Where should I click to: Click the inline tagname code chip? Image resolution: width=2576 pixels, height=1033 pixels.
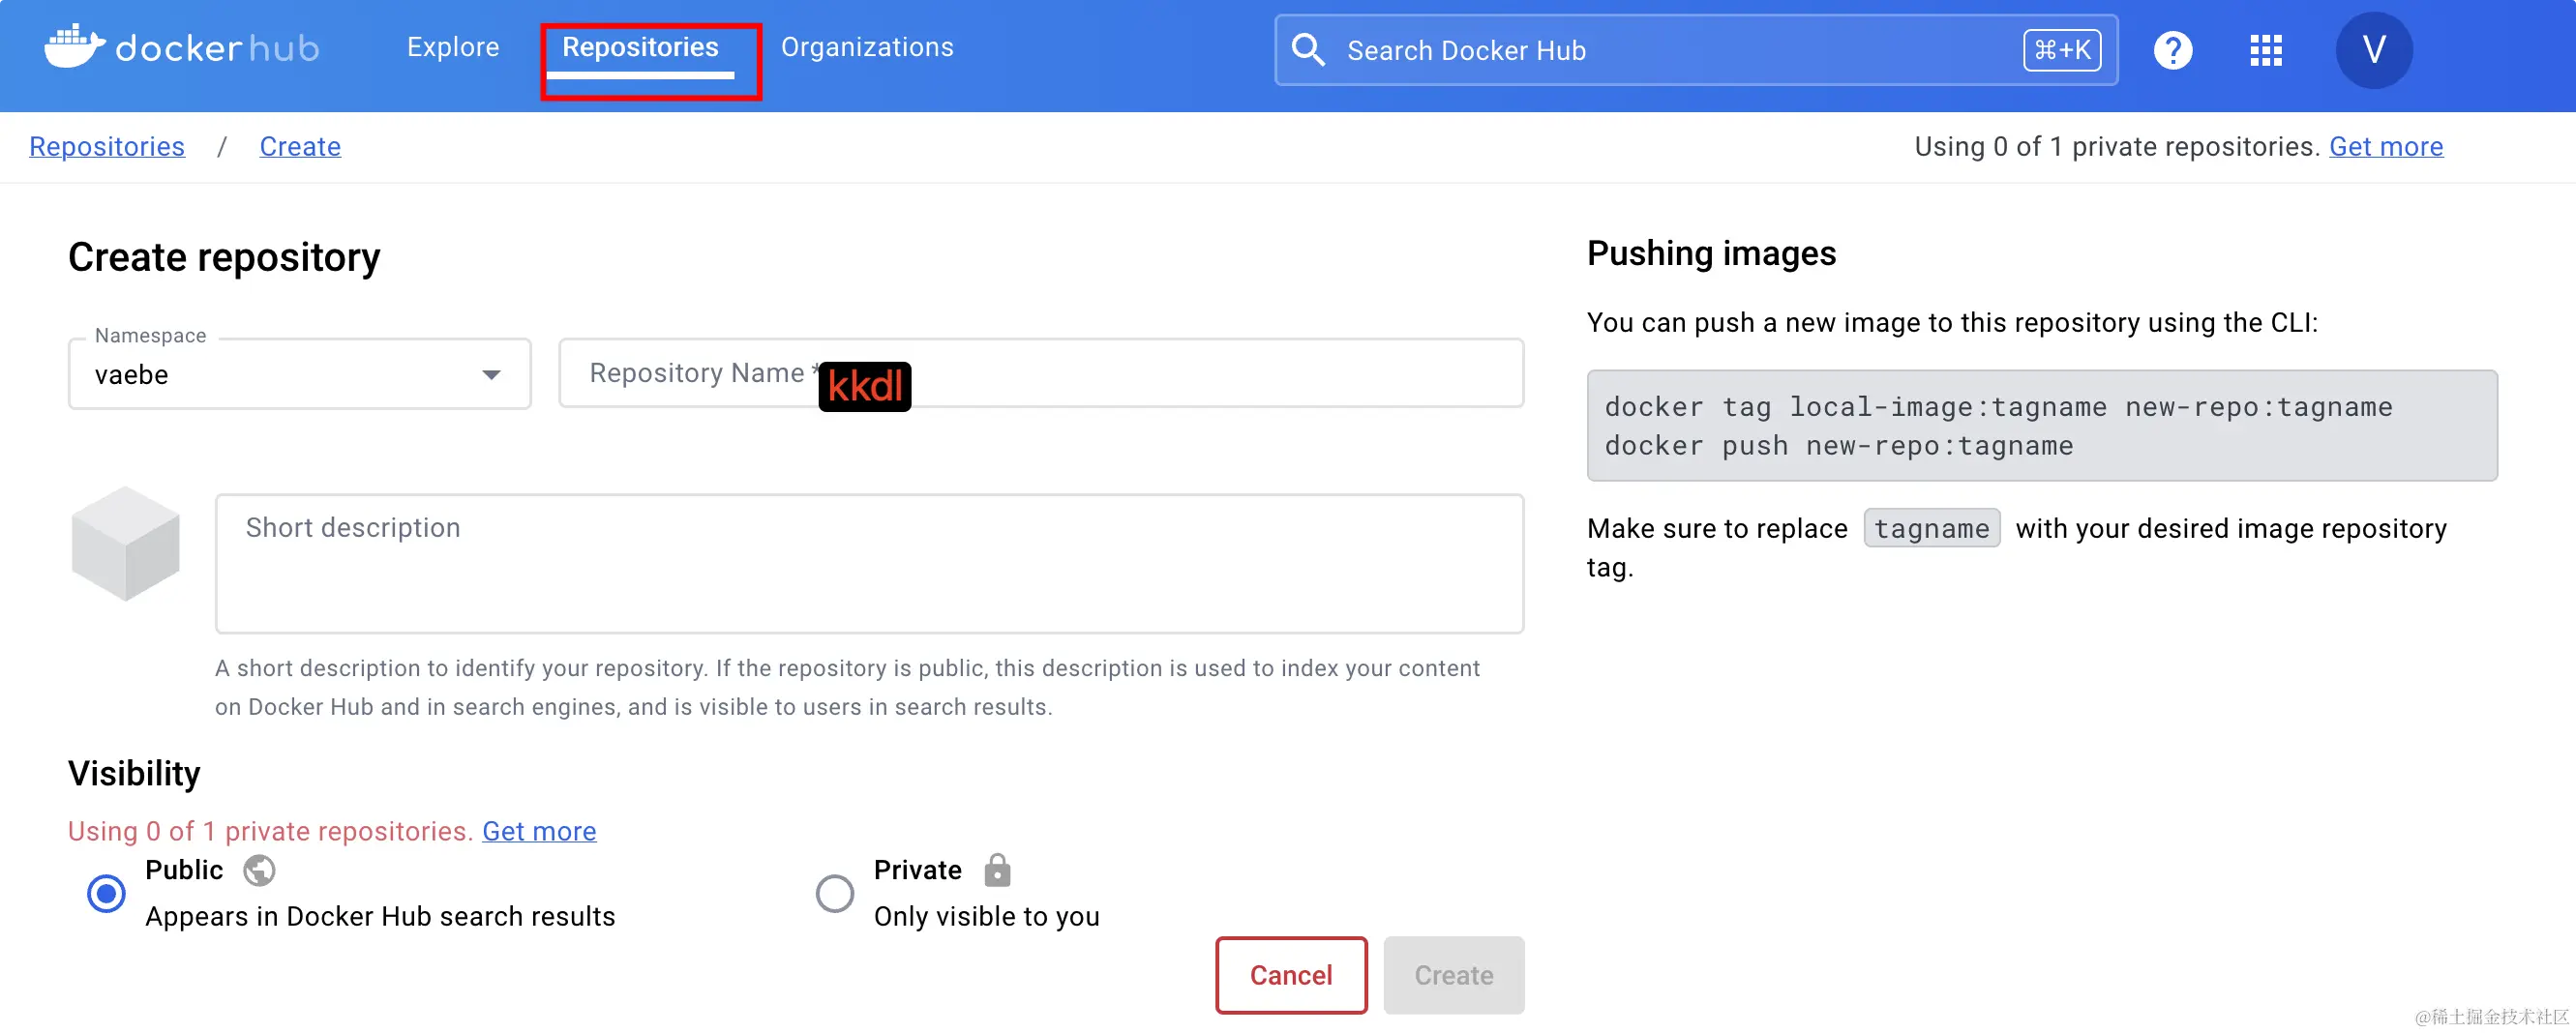(x=1931, y=528)
